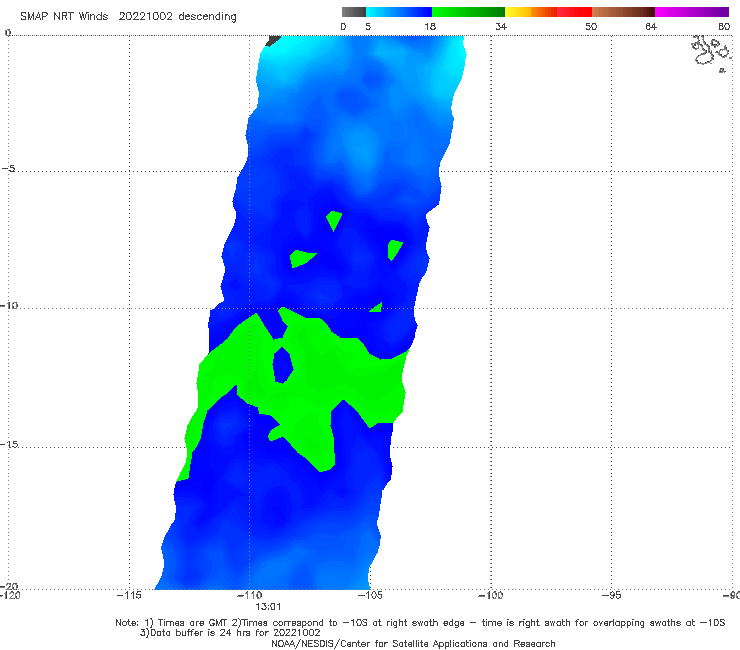Click the note 'Data buffer is 24 hrs for 20221002'
740x650 pixels.
(230, 633)
